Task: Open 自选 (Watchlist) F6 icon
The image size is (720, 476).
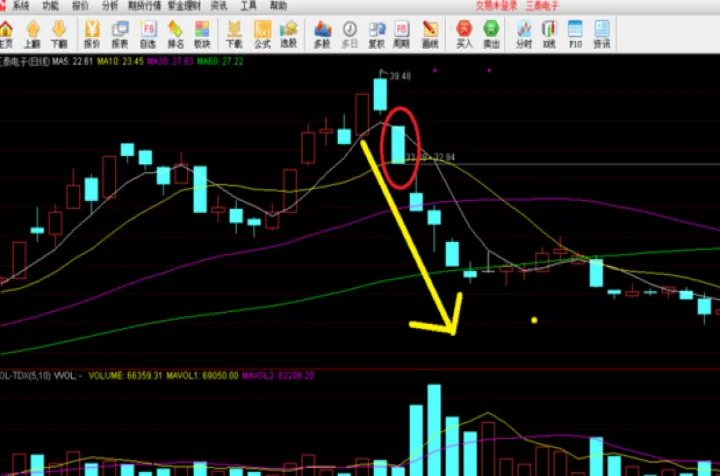Action: 148,33
